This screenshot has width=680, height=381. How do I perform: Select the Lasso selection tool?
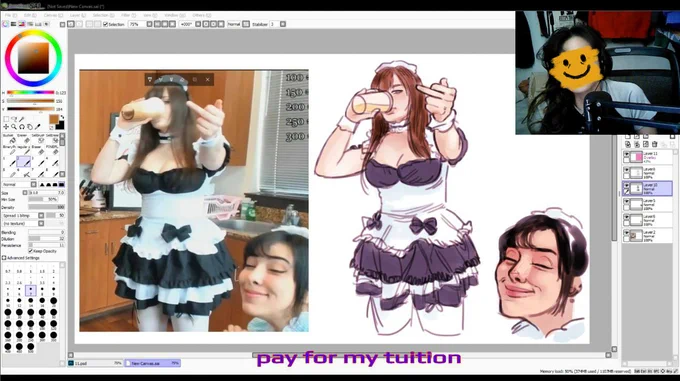14,119
